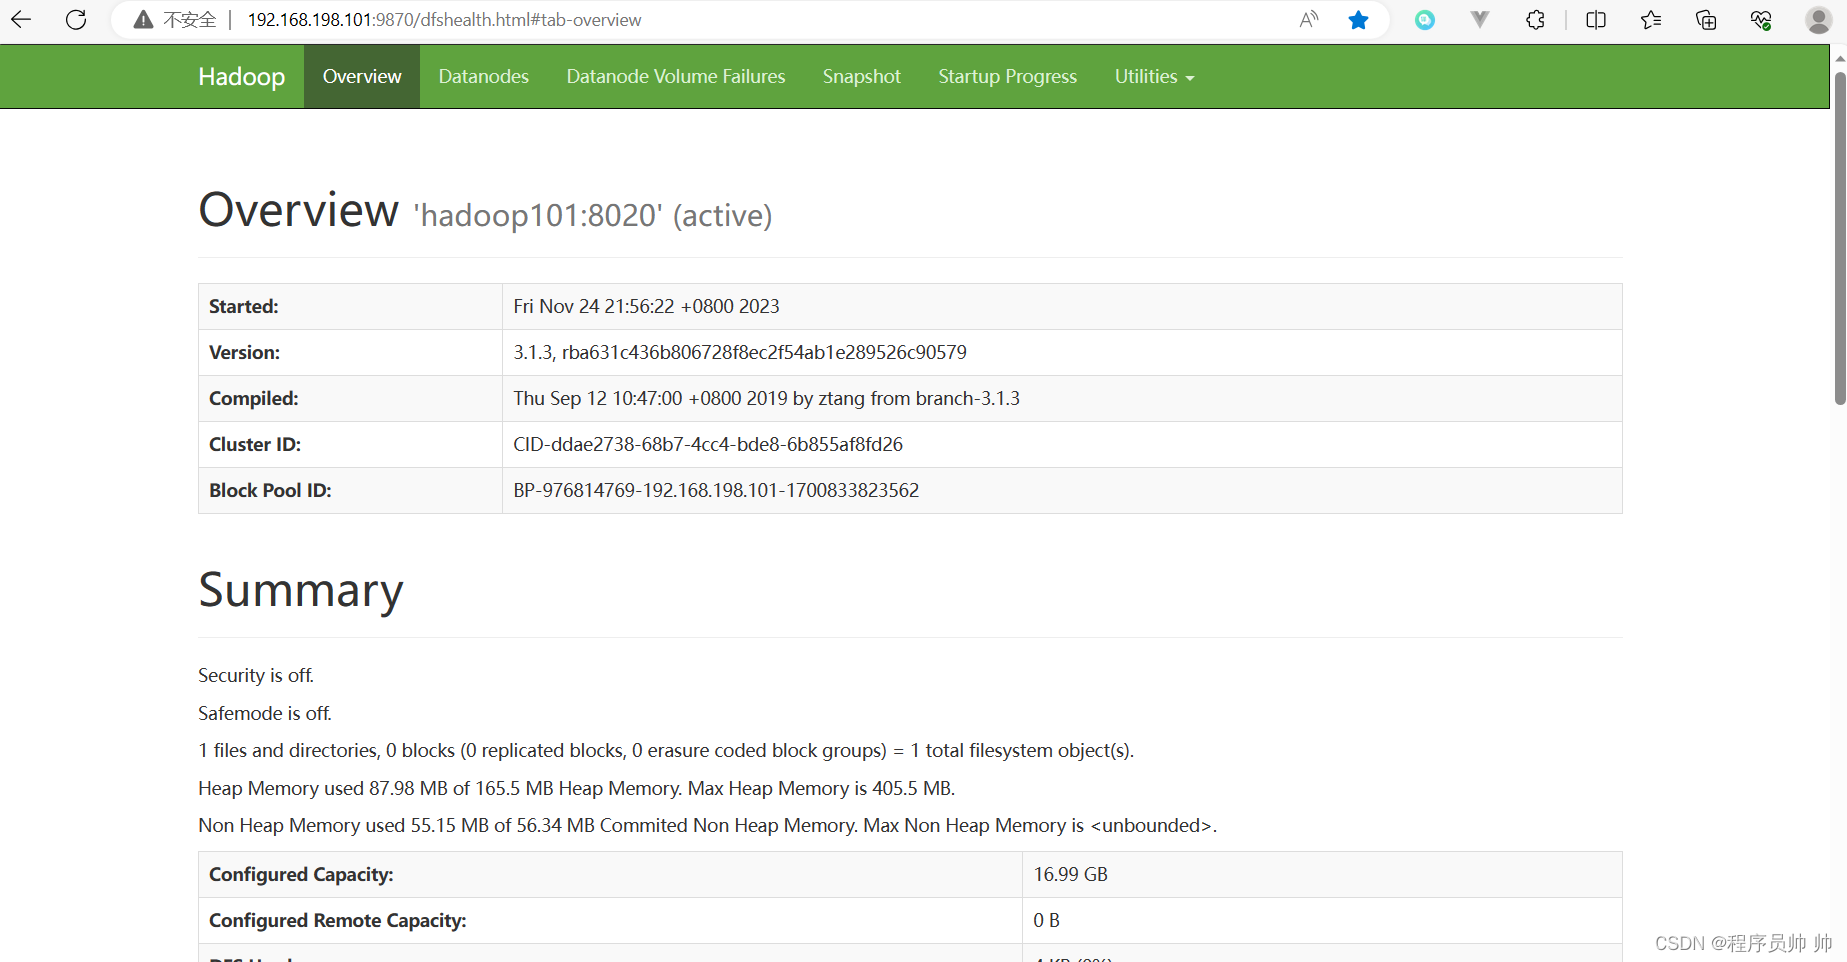This screenshot has width=1847, height=962.
Task: Click the Started time value 'Fri Nov 24 21:56:22 +0800 2023'
Action: (x=647, y=307)
